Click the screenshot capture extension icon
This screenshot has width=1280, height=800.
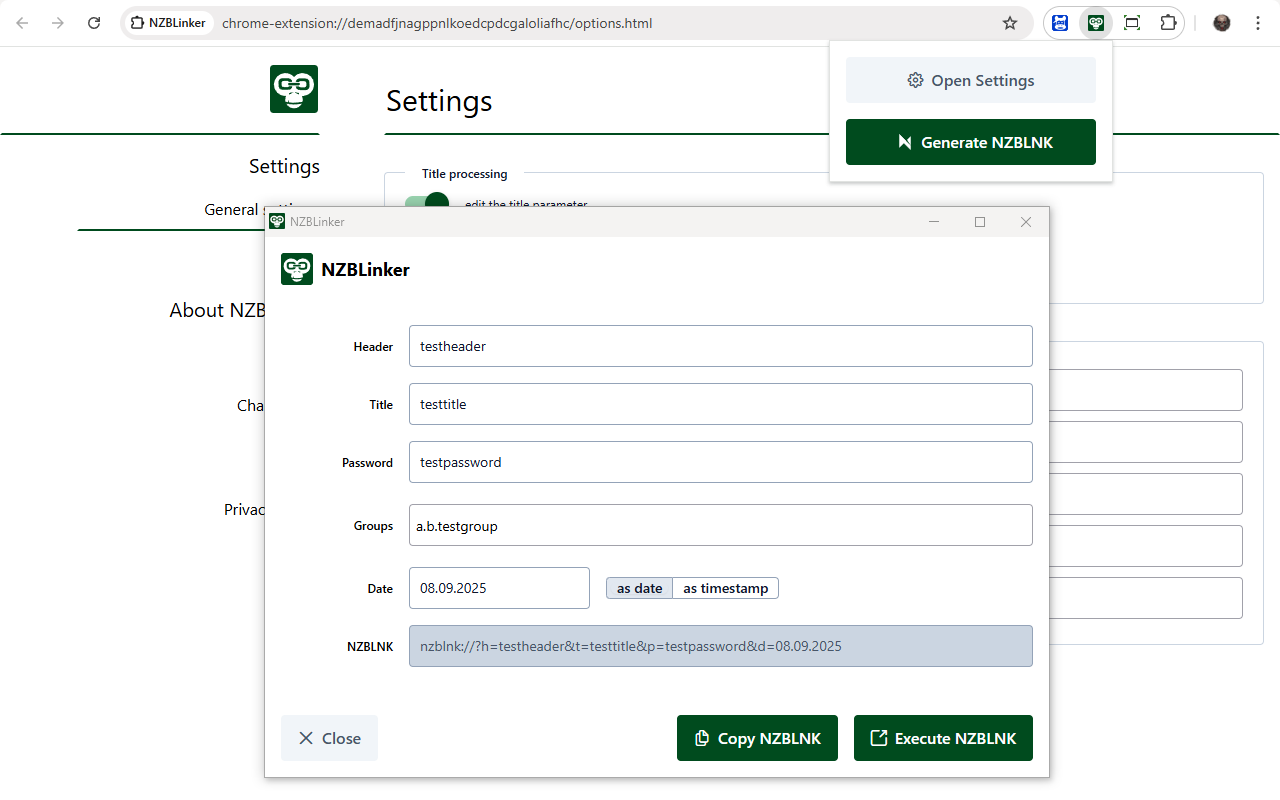(1132, 23)
